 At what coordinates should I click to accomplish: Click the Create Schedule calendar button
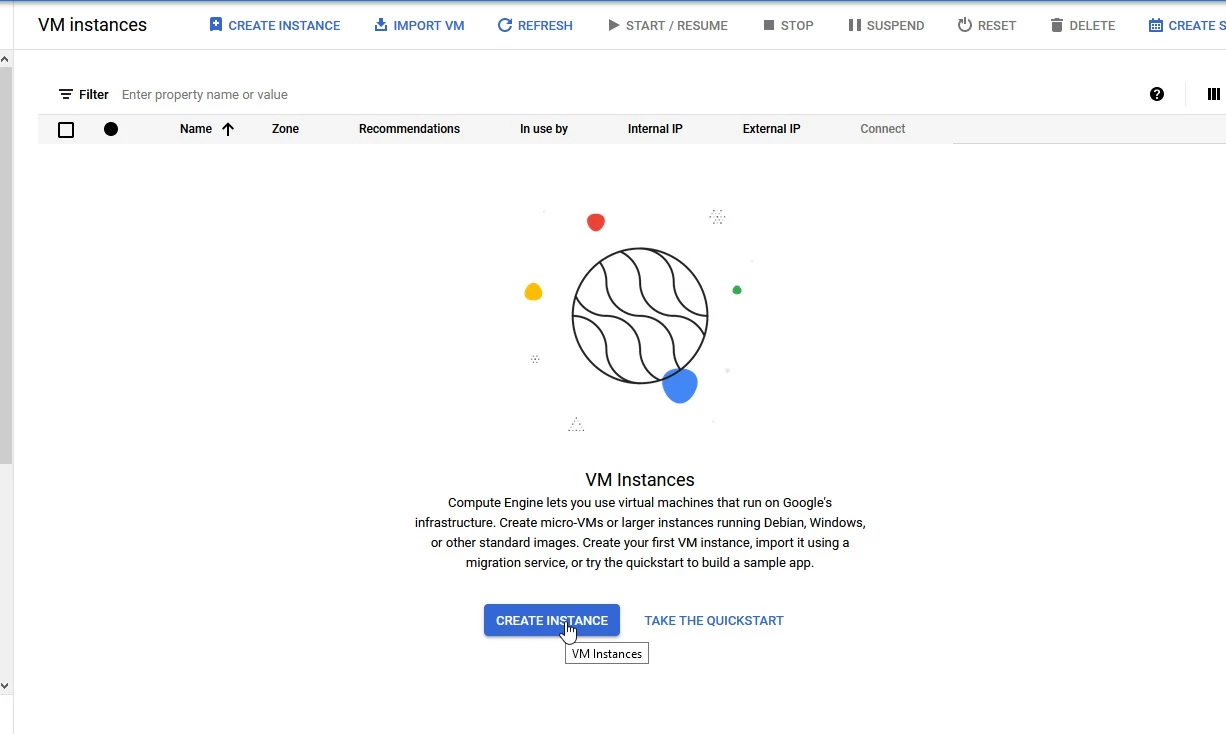[1187, 25]
